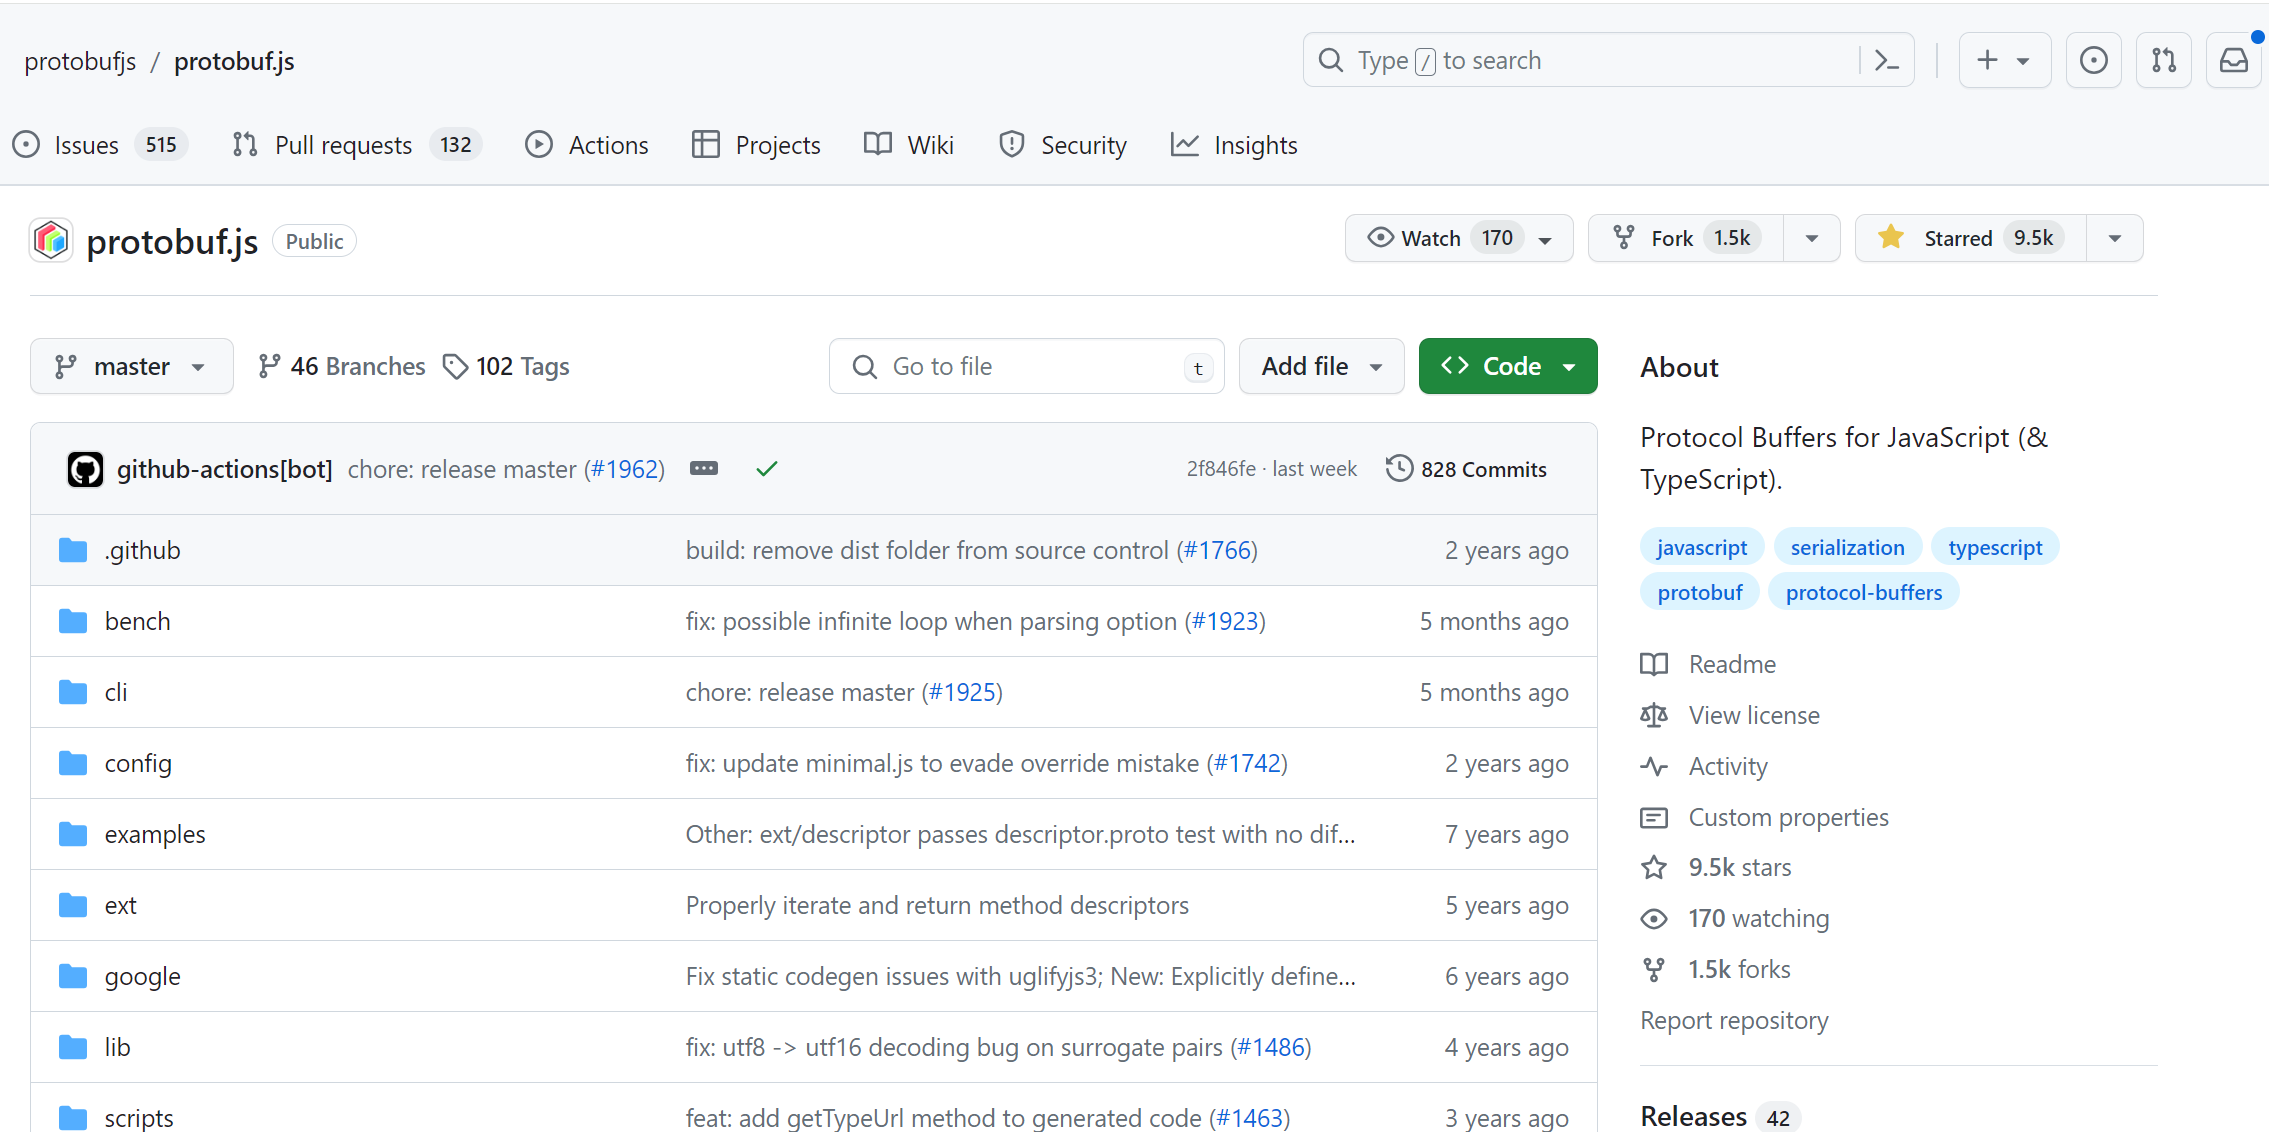
Task: Open the Add file dropdown
Action: pos(1321,367)
